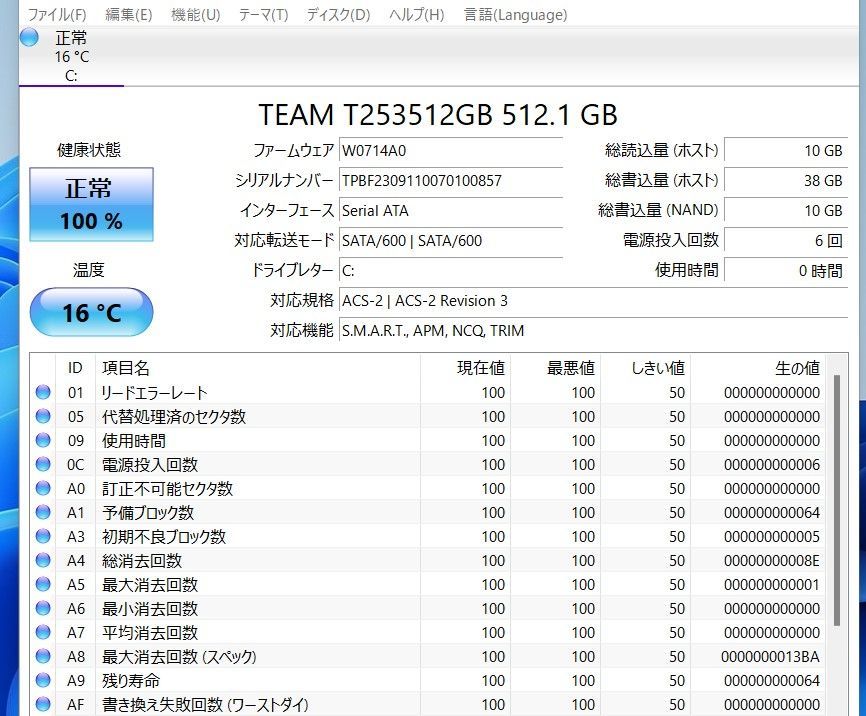Click the firmware field W0714A0
Screen dimensions: 866x716
[x=451, y=150]
